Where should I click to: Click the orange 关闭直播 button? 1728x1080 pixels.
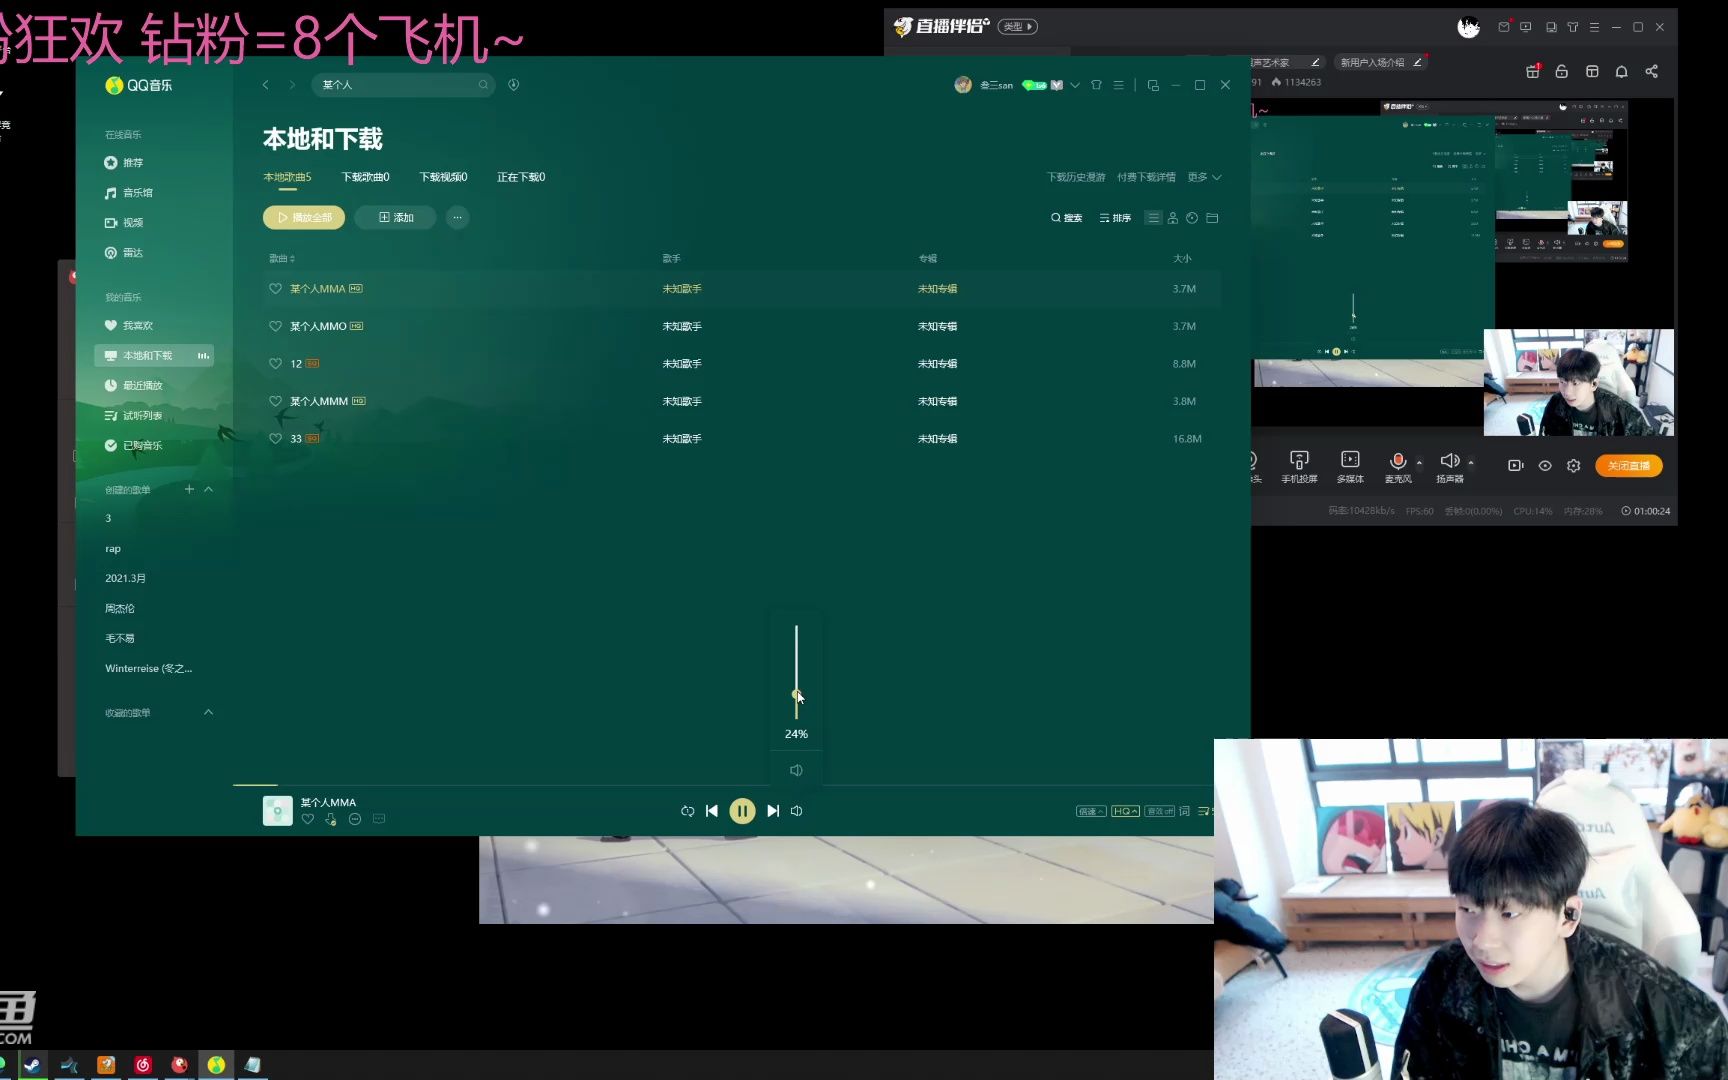(1628, 466)
